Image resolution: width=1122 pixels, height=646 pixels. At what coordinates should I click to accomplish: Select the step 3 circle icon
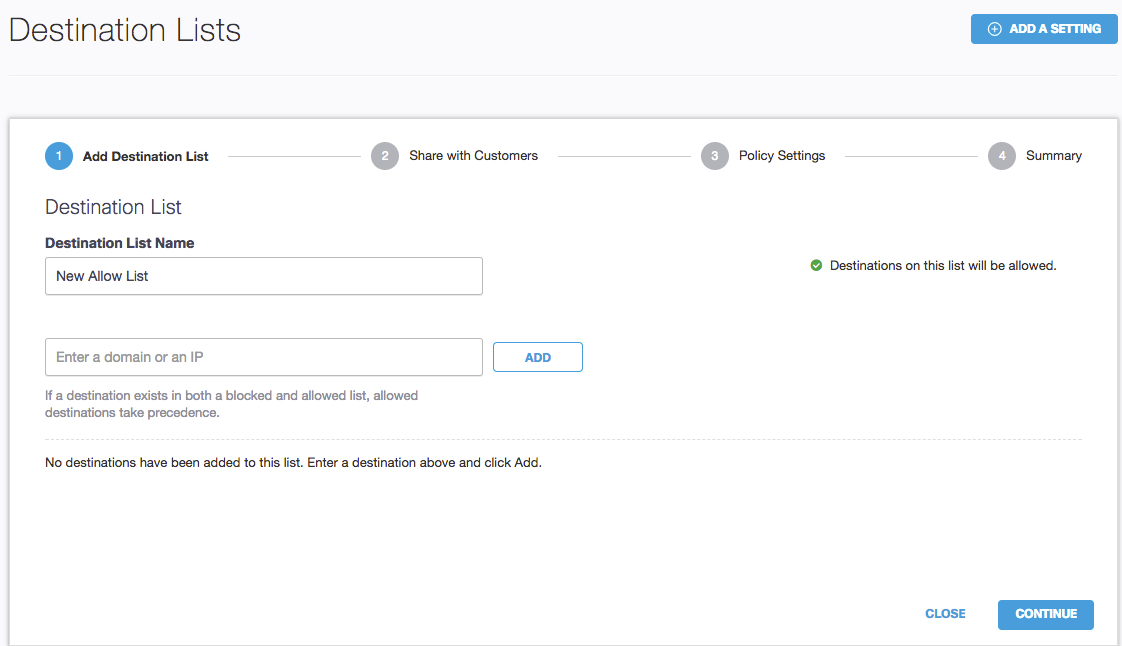pyautogui.click(x=715, y=156)
